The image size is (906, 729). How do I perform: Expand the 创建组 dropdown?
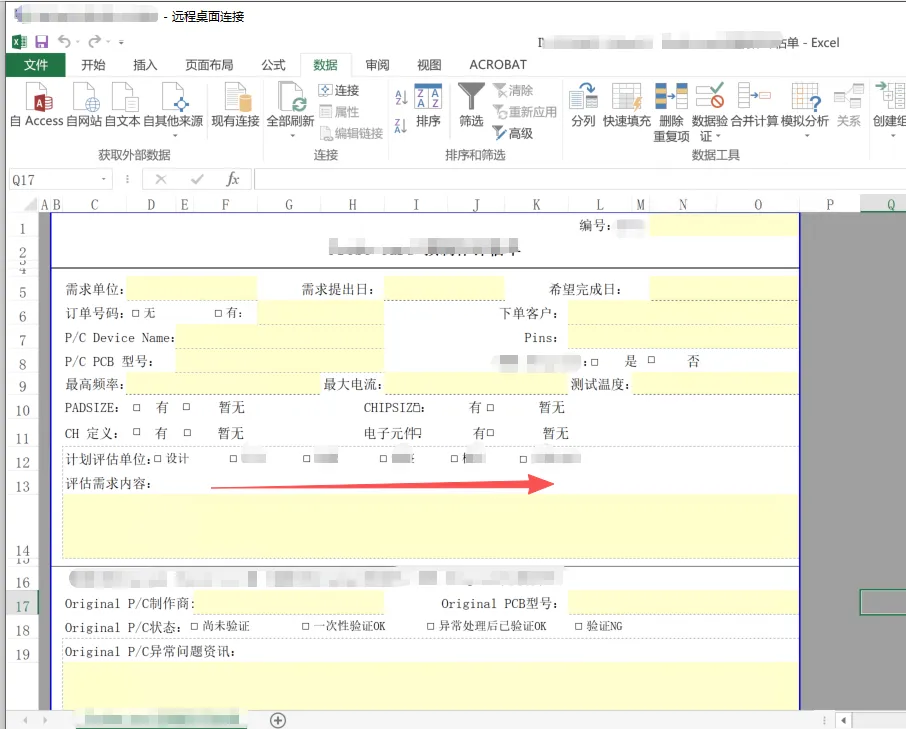tap(893, 136)
